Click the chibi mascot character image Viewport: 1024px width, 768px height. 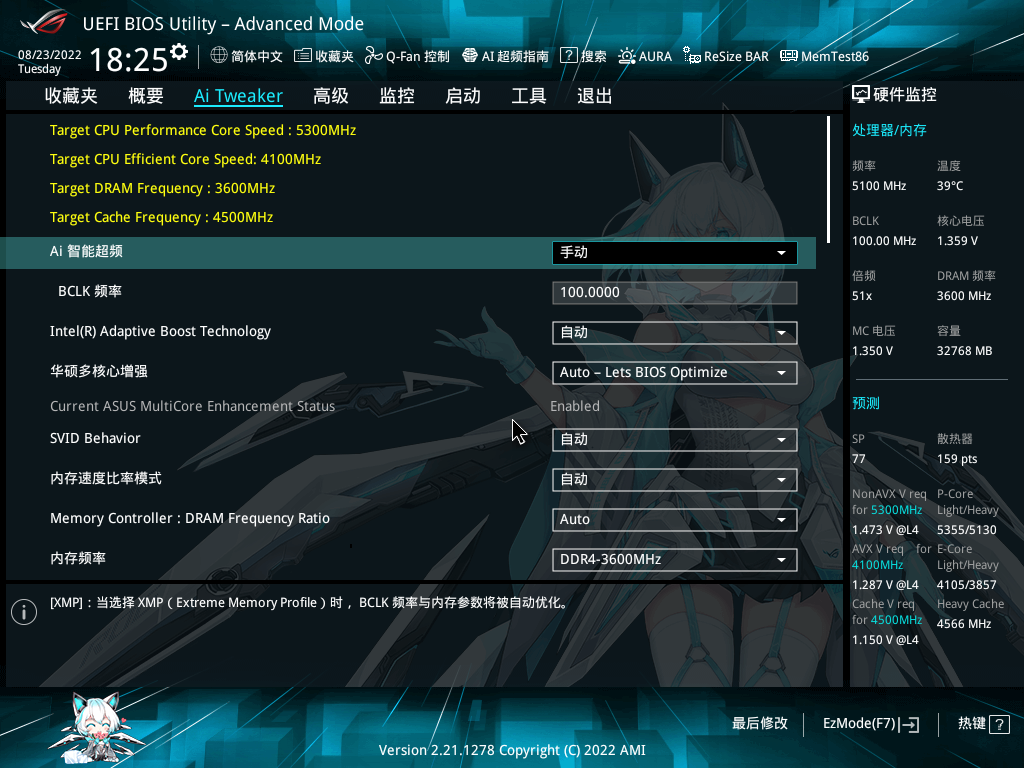tap(98, 729)
